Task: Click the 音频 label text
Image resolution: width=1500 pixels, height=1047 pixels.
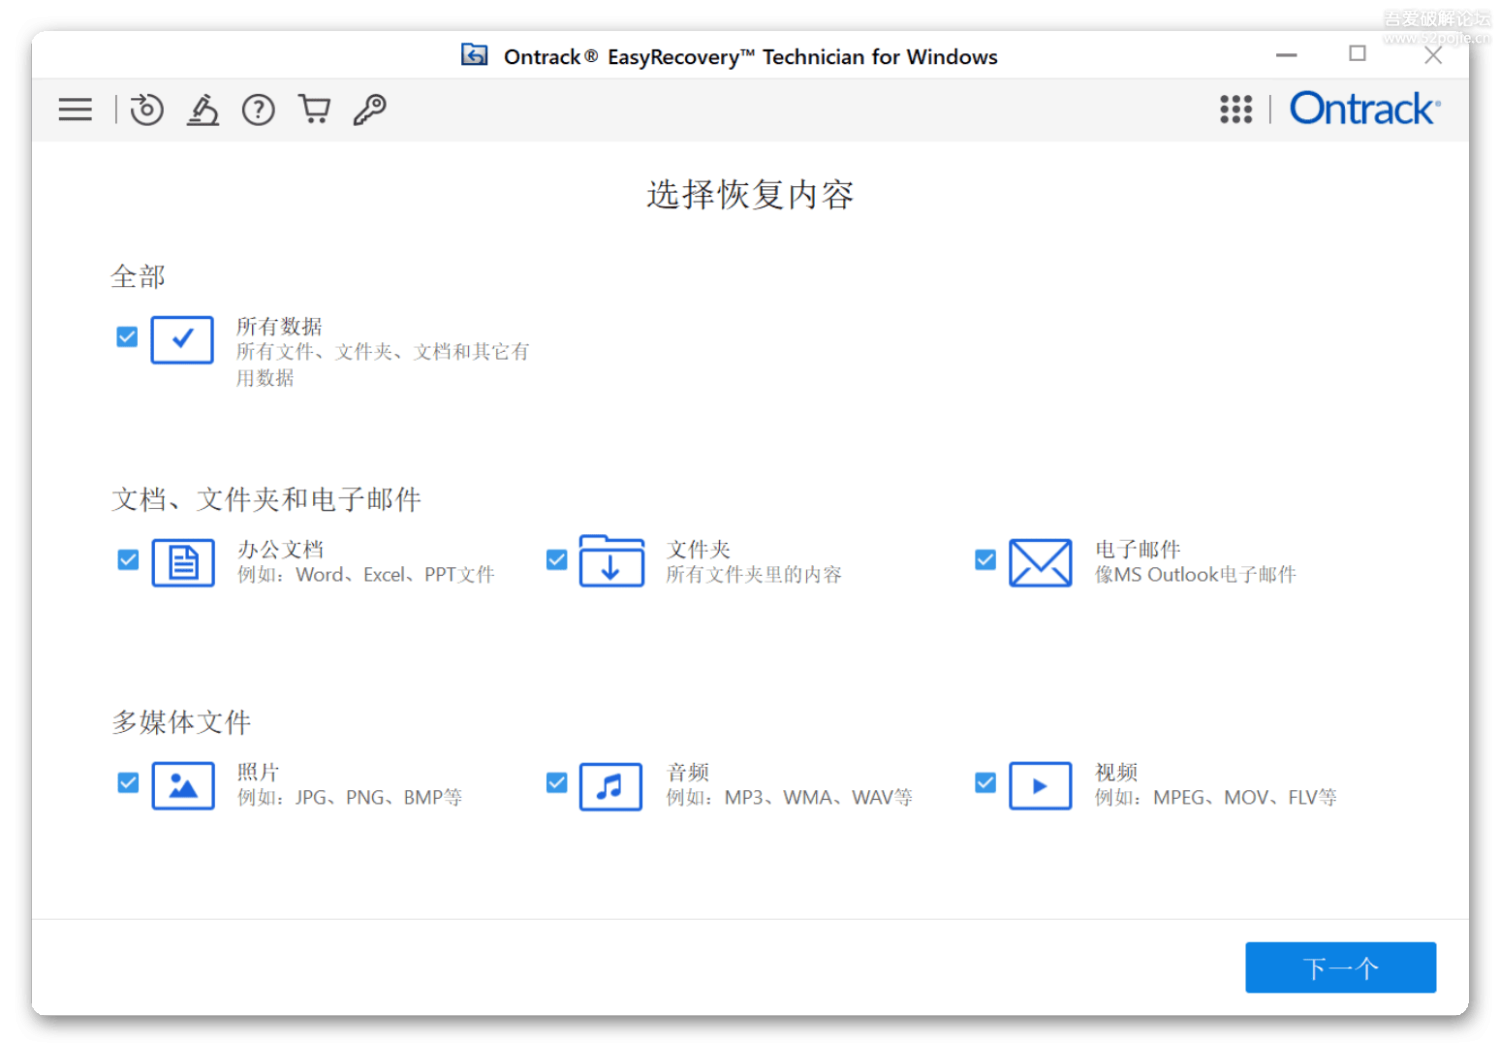Action: (687, 772)
